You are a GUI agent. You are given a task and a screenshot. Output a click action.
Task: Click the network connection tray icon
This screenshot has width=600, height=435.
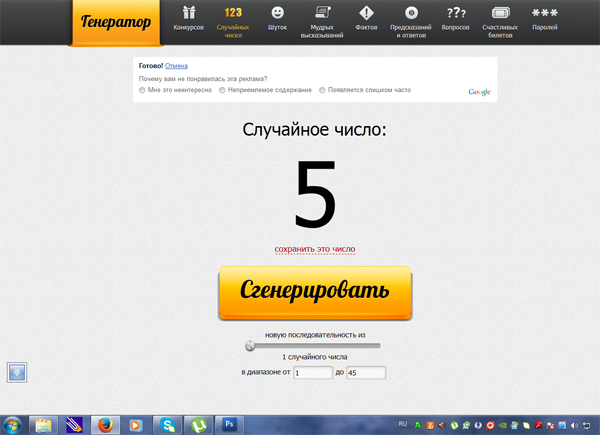click(x=587, y=425)
